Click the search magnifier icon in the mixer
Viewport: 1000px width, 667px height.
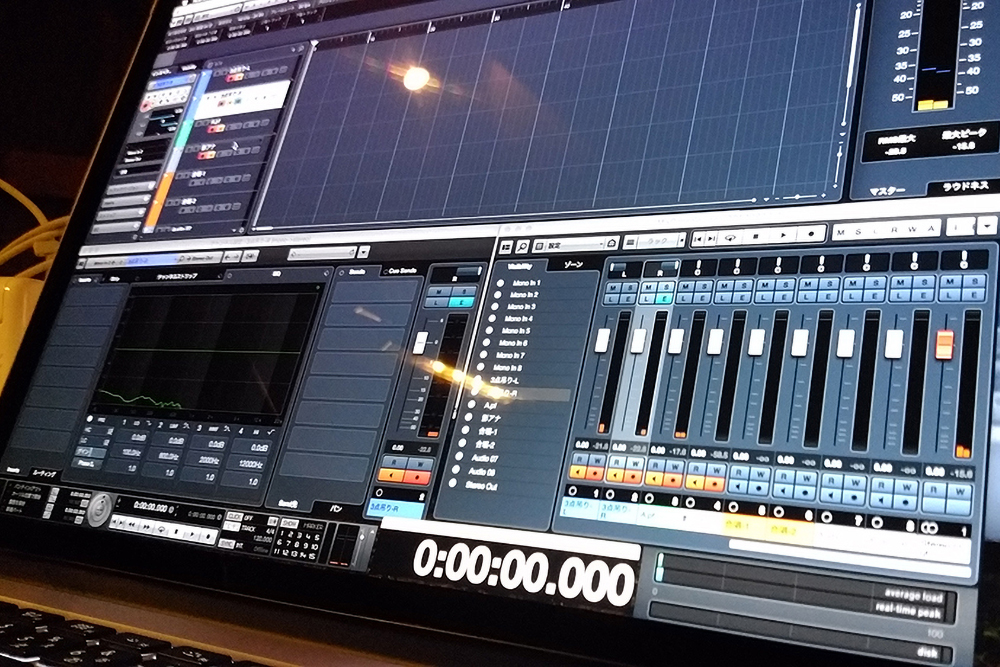(x=522, y=245)
